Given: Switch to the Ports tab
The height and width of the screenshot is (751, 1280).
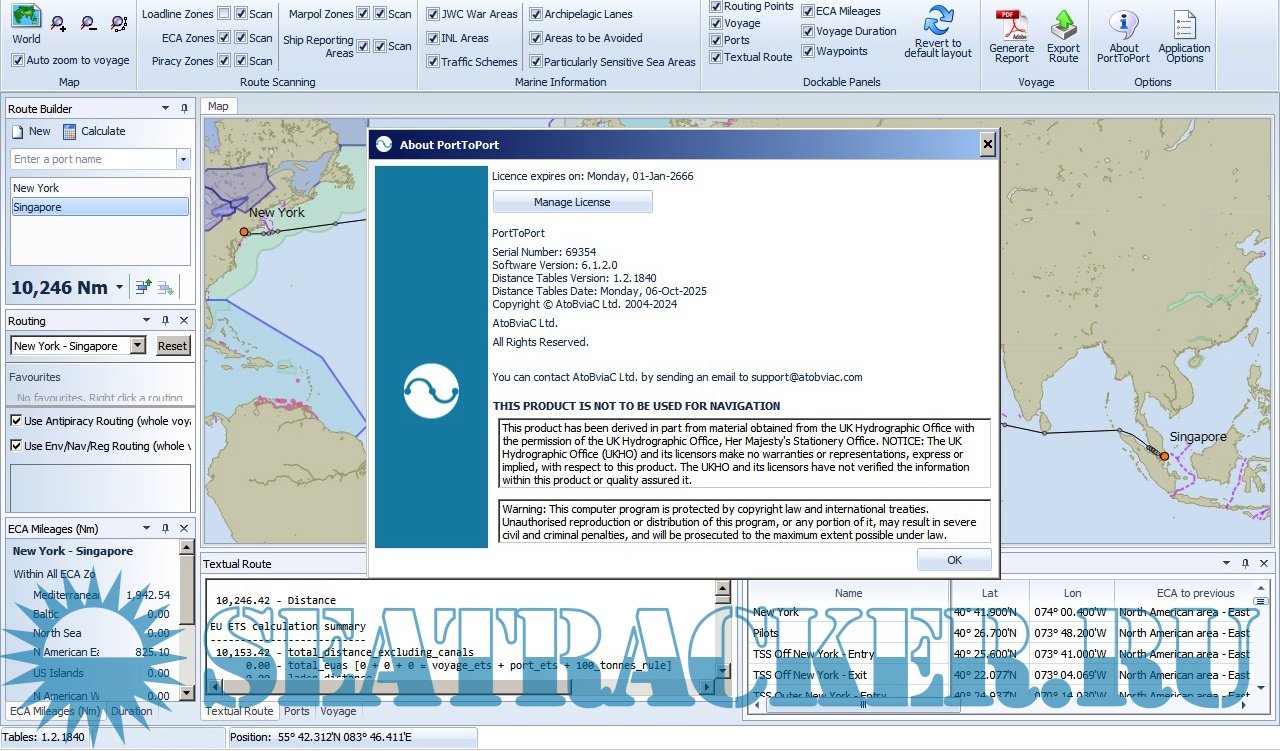Looking at the screenshot, I should click(x=296, y=711).
